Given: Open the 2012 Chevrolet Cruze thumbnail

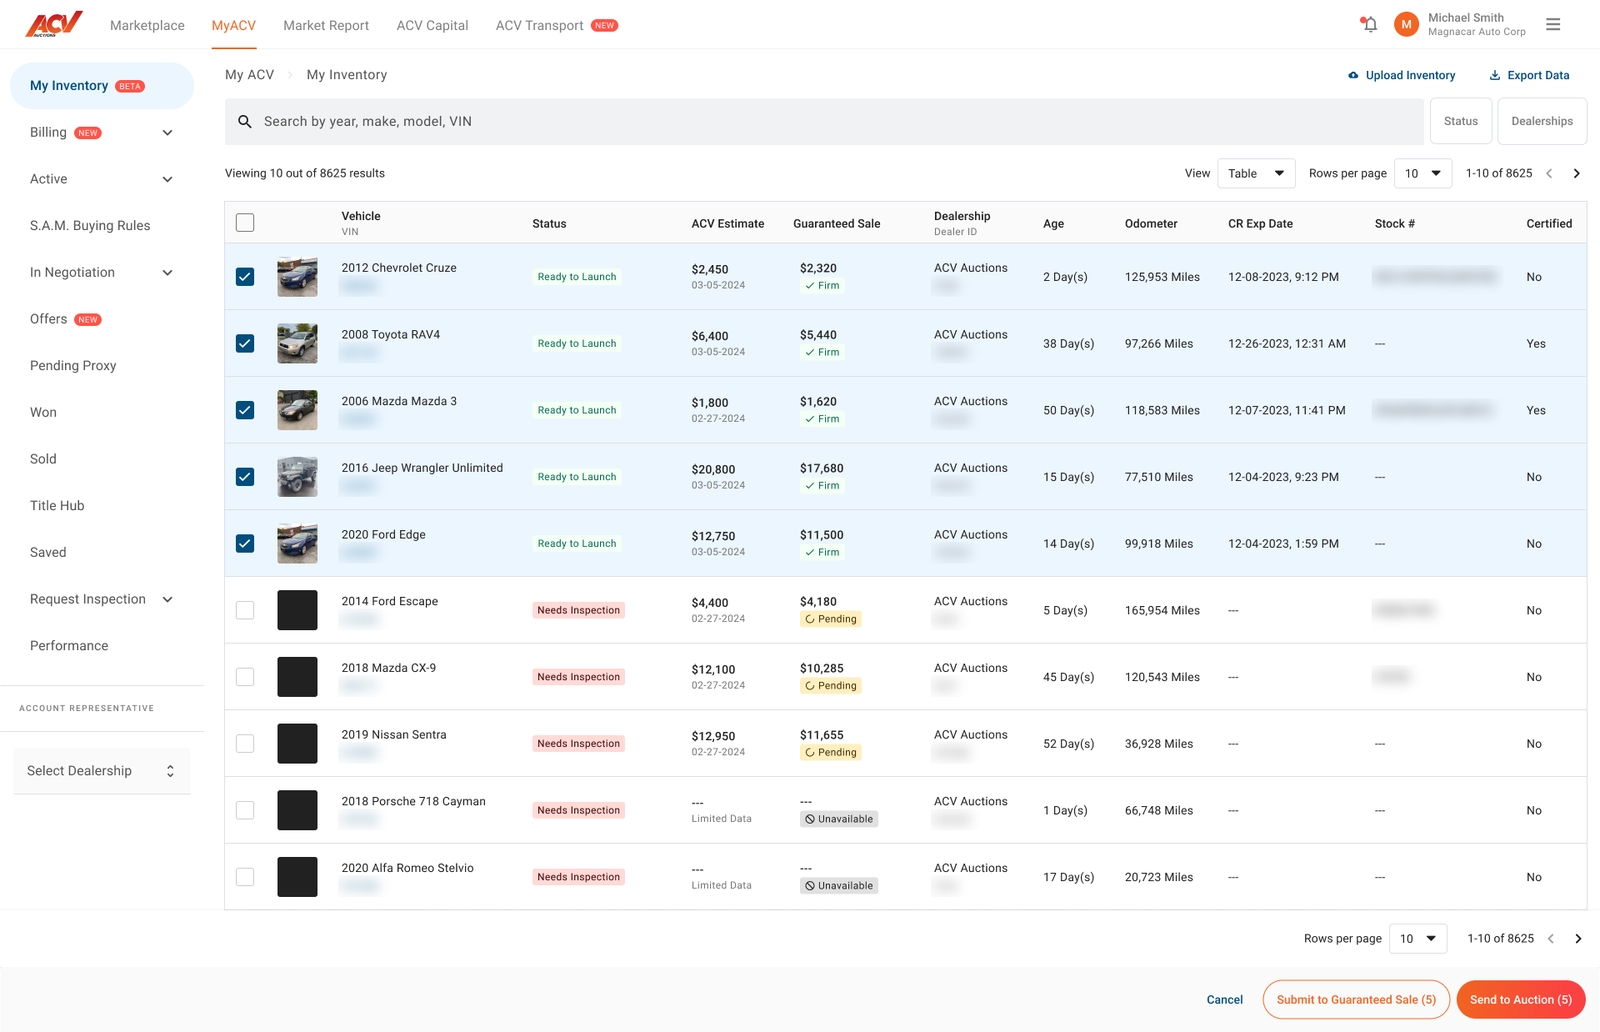Looking at the screenshot, I should coord(297,277).
